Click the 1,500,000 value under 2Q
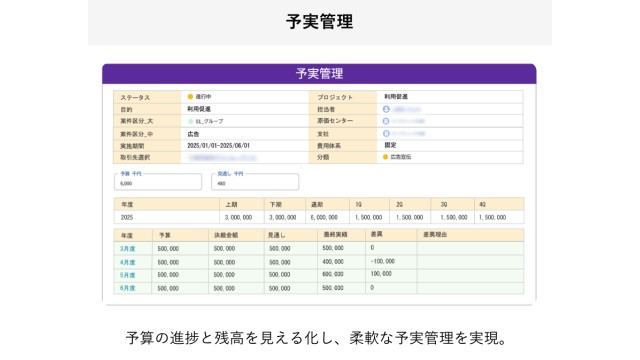Screen dimensions: 640x360 409,218
